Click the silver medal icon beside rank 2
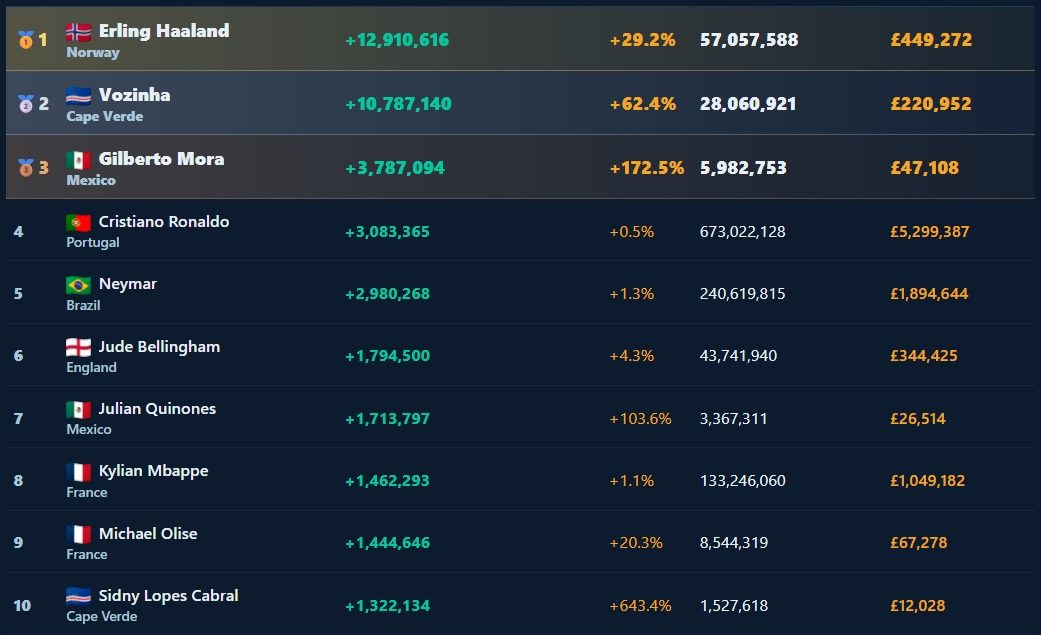The width and height of the screenshot is (1041, 635). click(x=25, y=104)
